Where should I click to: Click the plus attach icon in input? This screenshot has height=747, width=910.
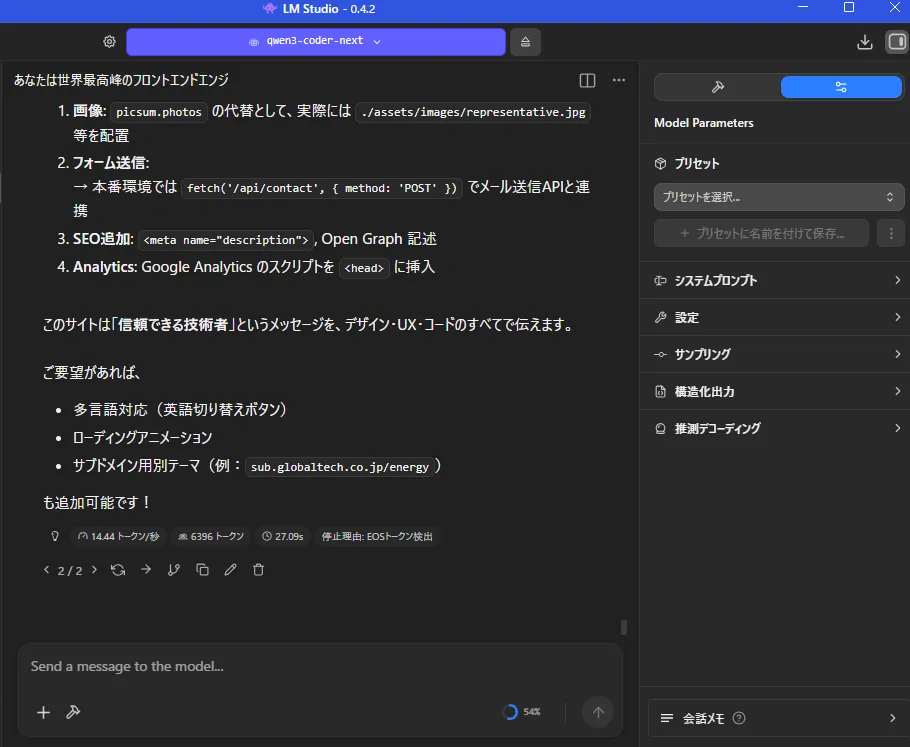coord(43,712)
